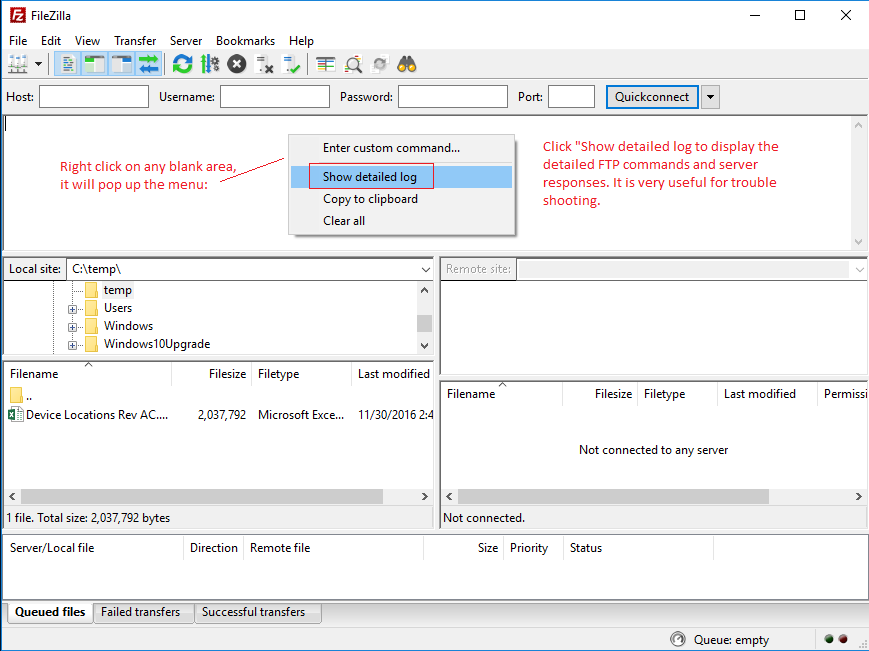Expand the Windows folder tree node
This screenshot has height=651, width=869.
73,326
